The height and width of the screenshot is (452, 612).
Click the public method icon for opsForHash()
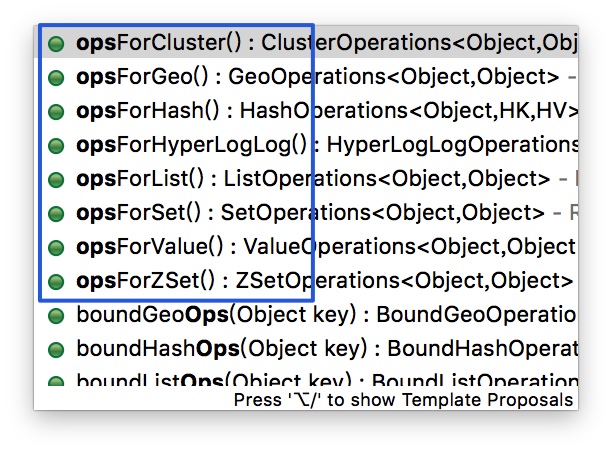pyautogui.click(x=57, y=111)
